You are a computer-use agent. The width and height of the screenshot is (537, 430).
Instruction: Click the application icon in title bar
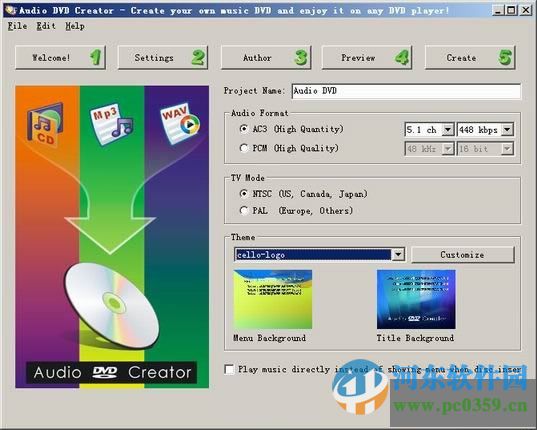pyautogui.click(x=11, y=10)
